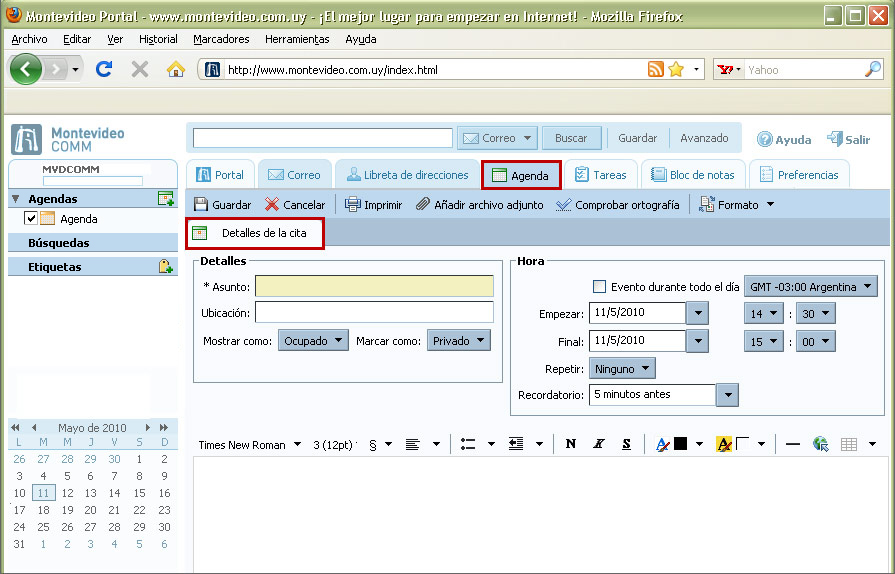895x574 pixels.
Task: Open the Repetir Ninguno dropdown
Action: tap(622, 369)
